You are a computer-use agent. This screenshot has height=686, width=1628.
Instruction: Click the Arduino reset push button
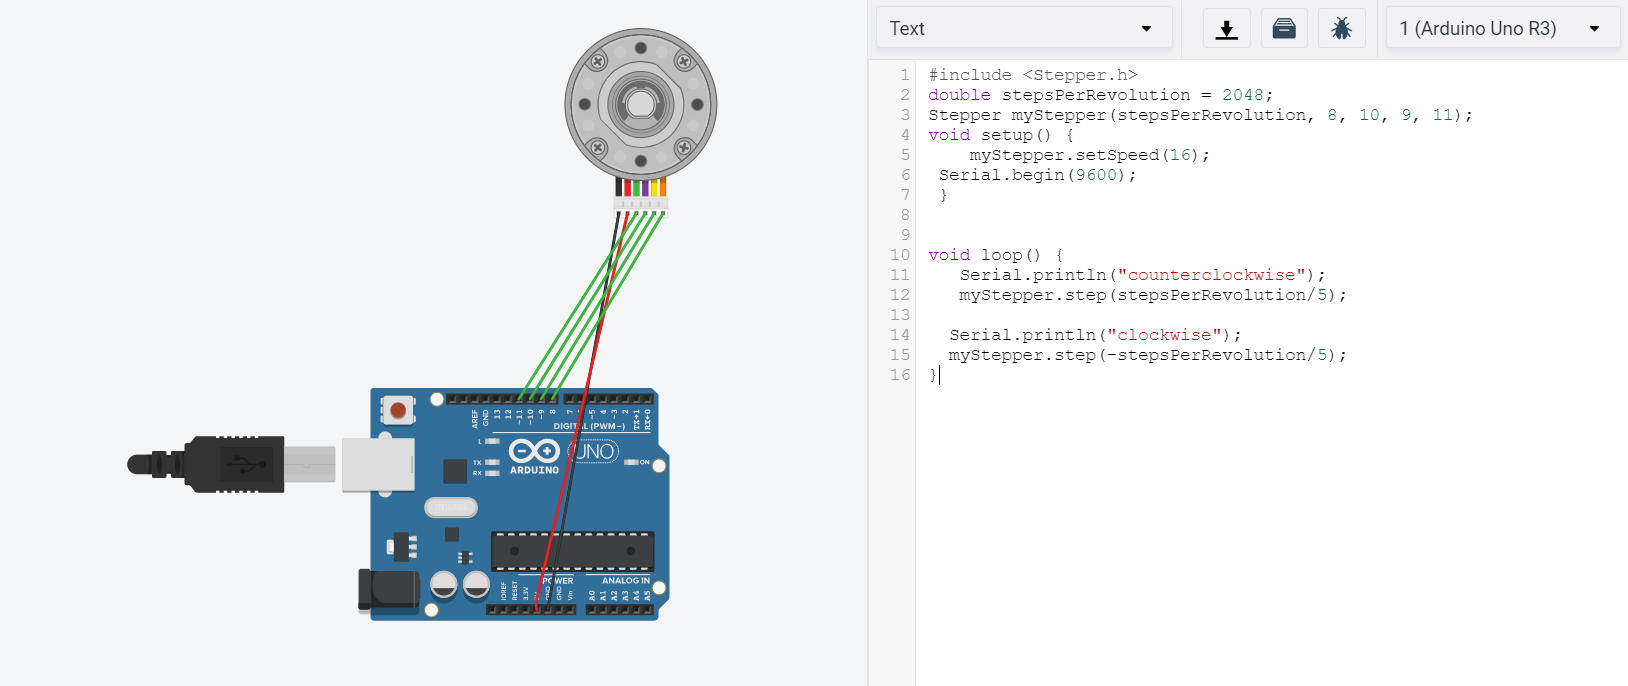click(x=398, y=410)
